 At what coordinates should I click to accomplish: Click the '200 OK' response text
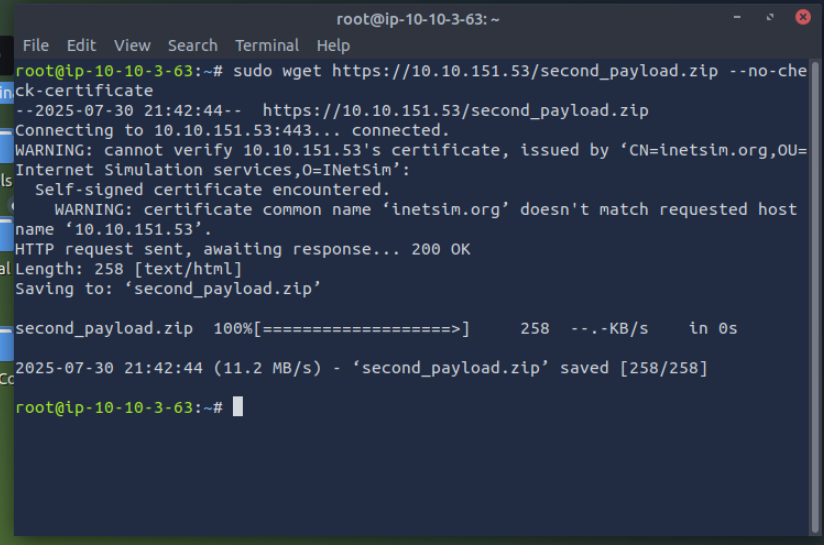tap(440, 249)
